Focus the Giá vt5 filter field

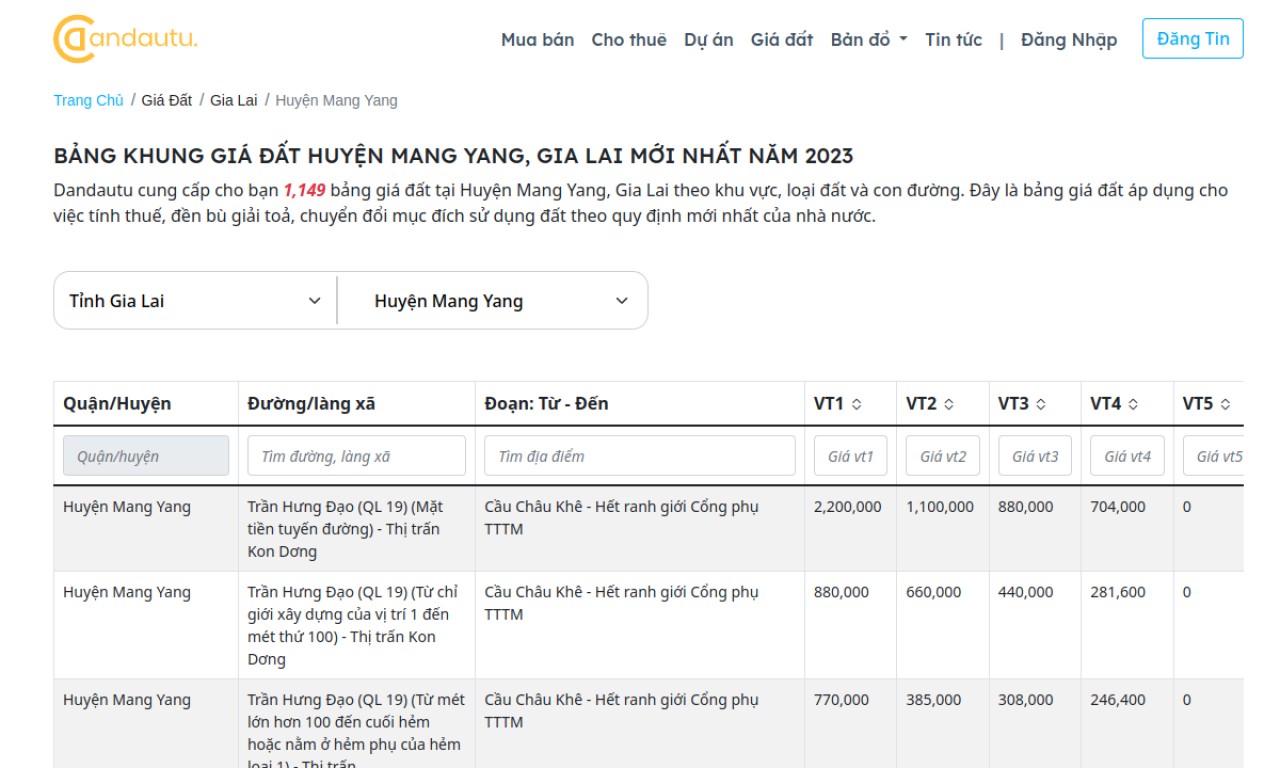(1213, 456)
